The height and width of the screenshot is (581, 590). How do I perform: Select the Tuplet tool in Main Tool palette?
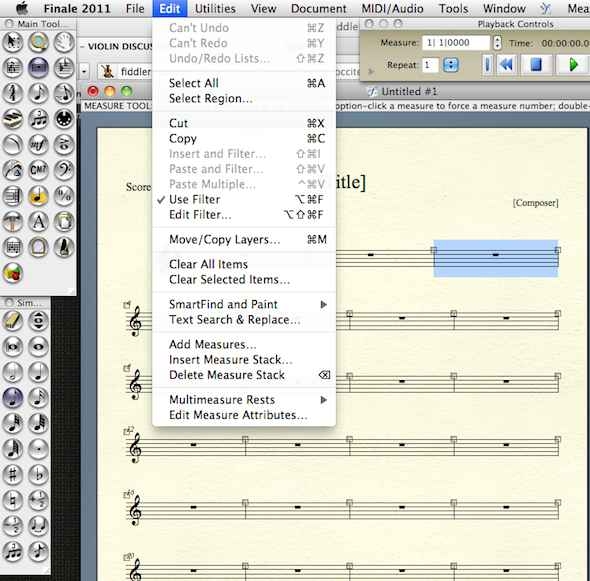click(x=38, y=119)
